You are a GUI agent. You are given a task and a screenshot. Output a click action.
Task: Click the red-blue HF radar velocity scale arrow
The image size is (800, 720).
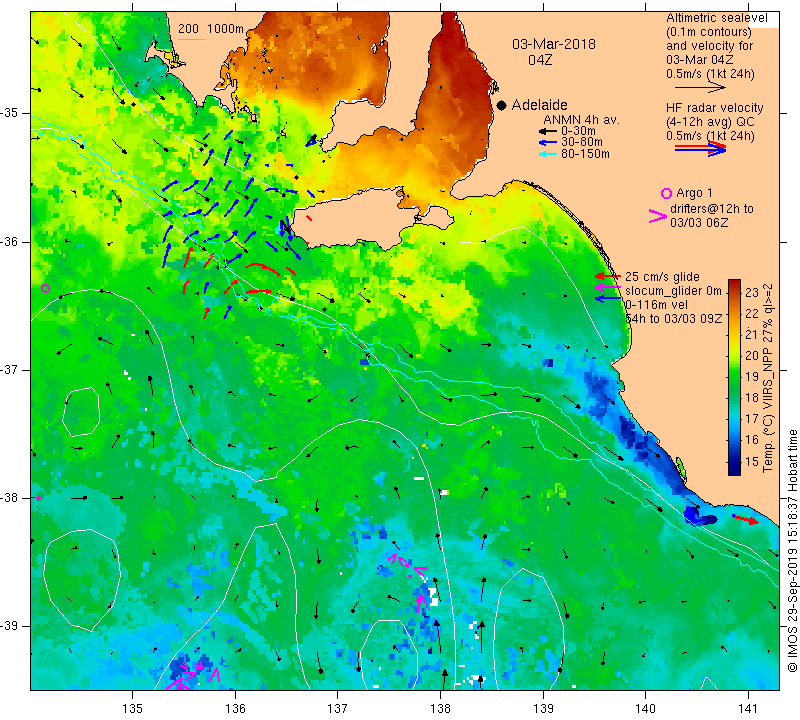(701, 149)
